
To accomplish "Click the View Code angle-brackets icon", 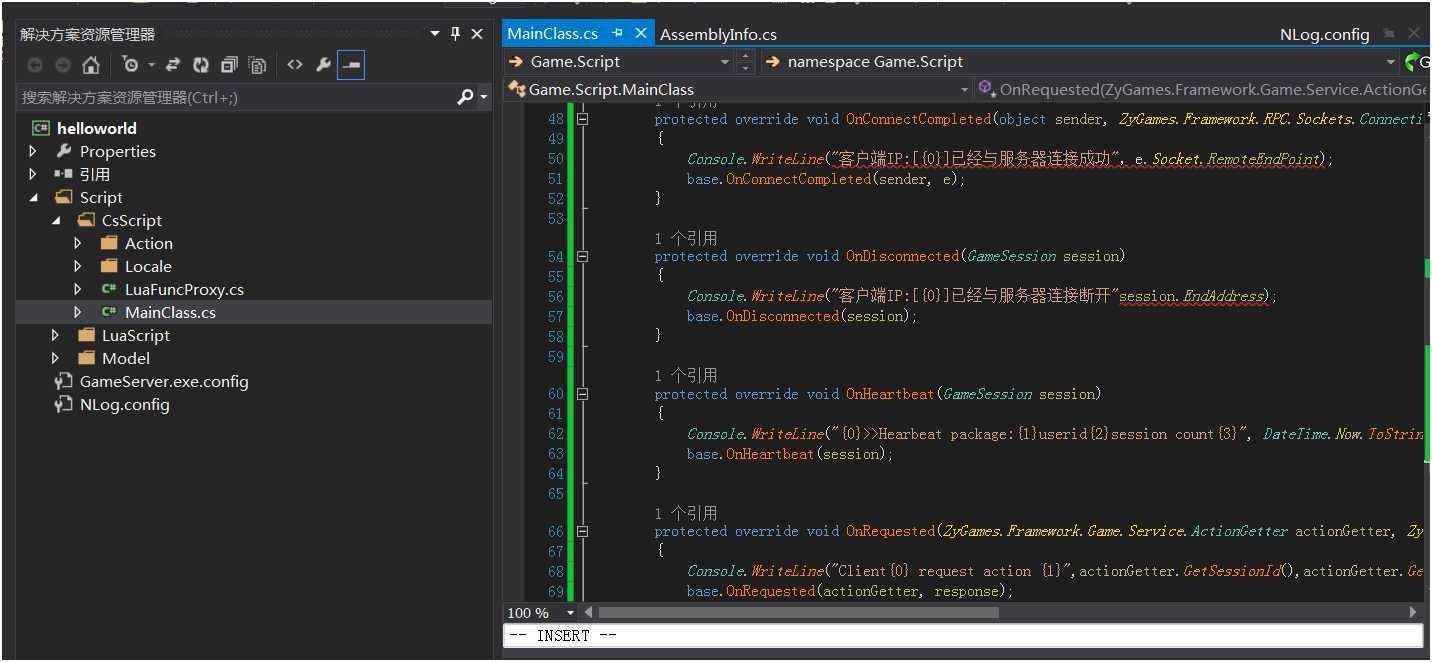I will pos(294,65).
